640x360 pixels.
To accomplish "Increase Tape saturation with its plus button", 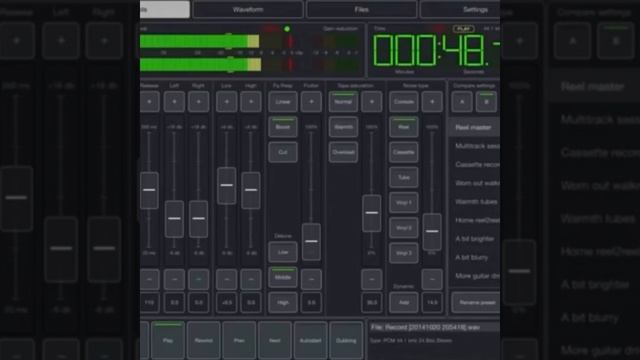I will (371, 102).
